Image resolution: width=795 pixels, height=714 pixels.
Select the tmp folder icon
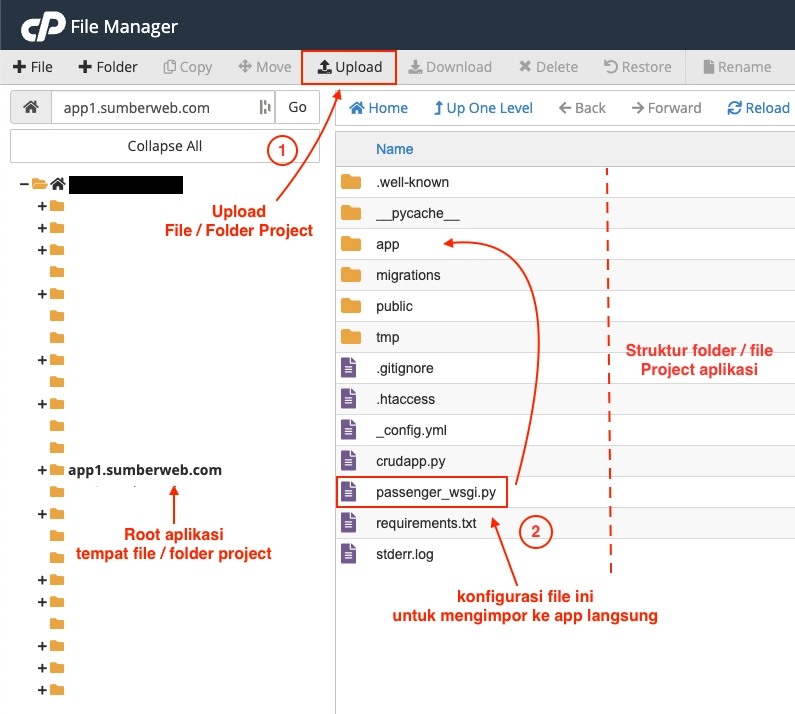click(351, 337)
